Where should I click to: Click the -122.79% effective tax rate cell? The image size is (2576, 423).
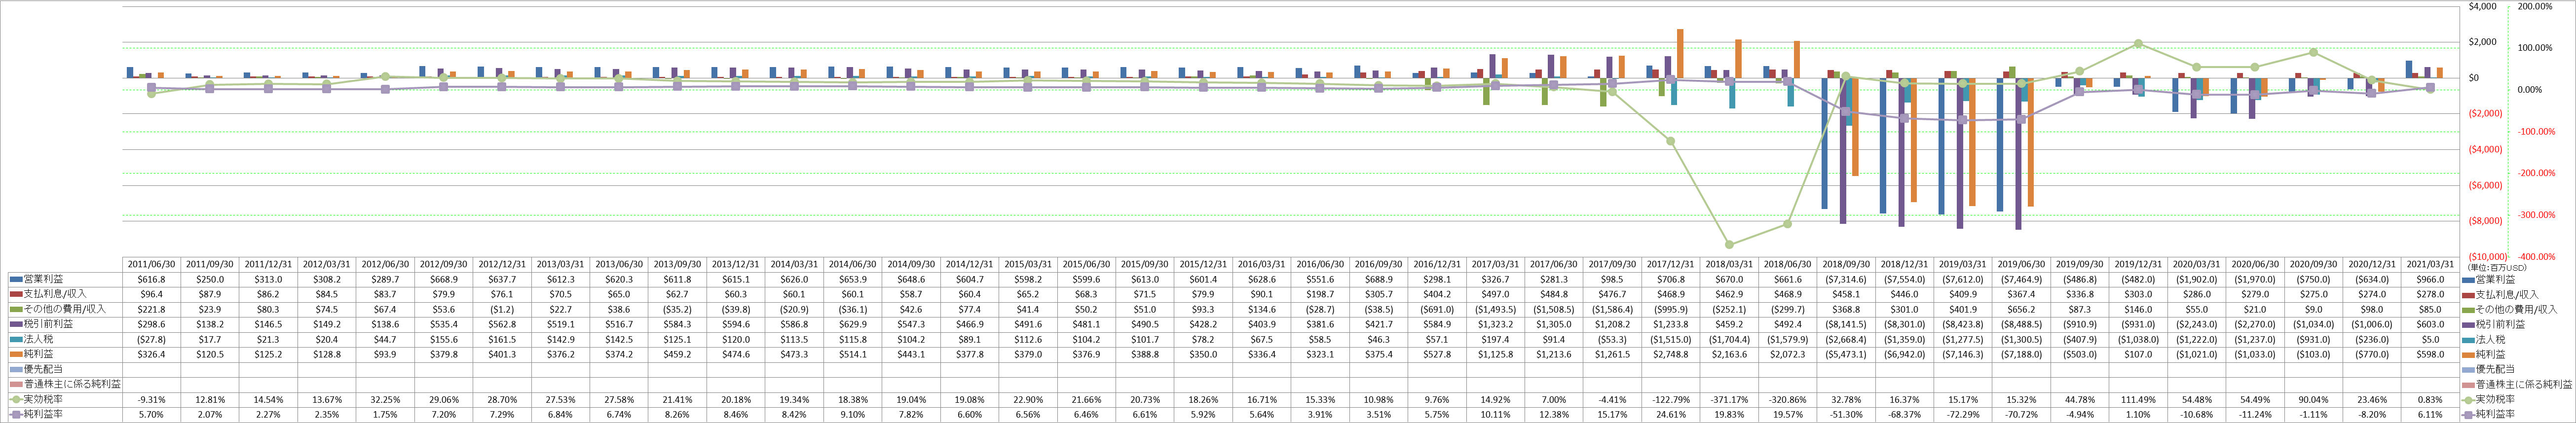click(x=1671, y=400)
